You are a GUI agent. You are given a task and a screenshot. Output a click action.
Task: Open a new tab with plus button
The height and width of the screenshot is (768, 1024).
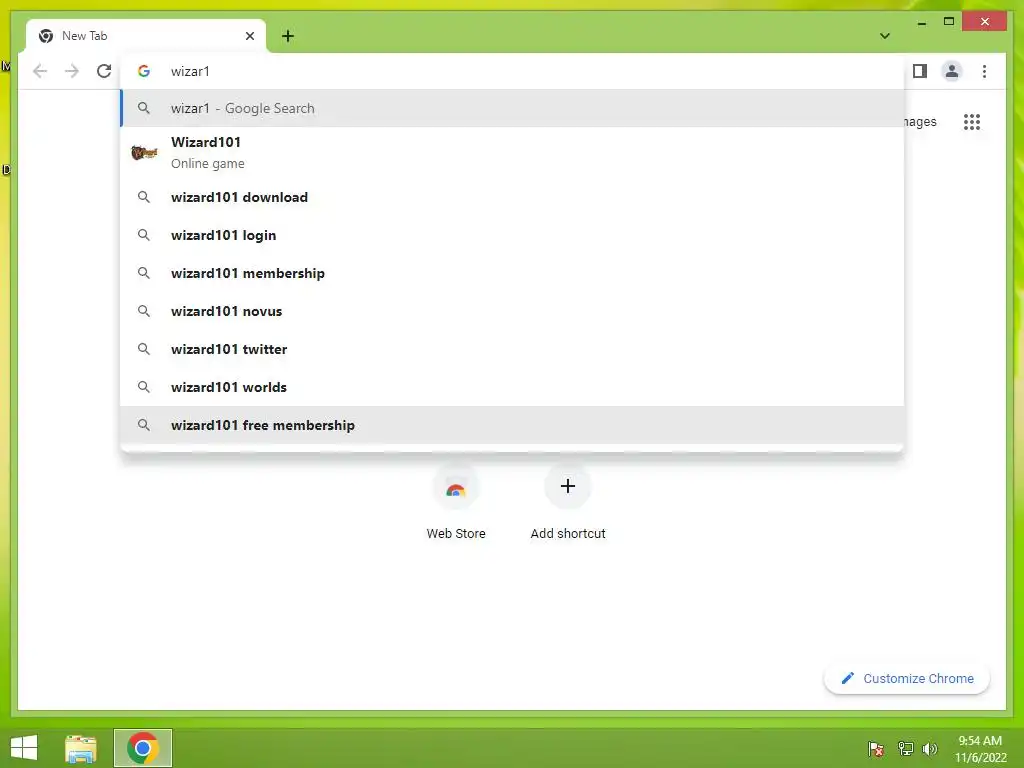pos(288,36)
